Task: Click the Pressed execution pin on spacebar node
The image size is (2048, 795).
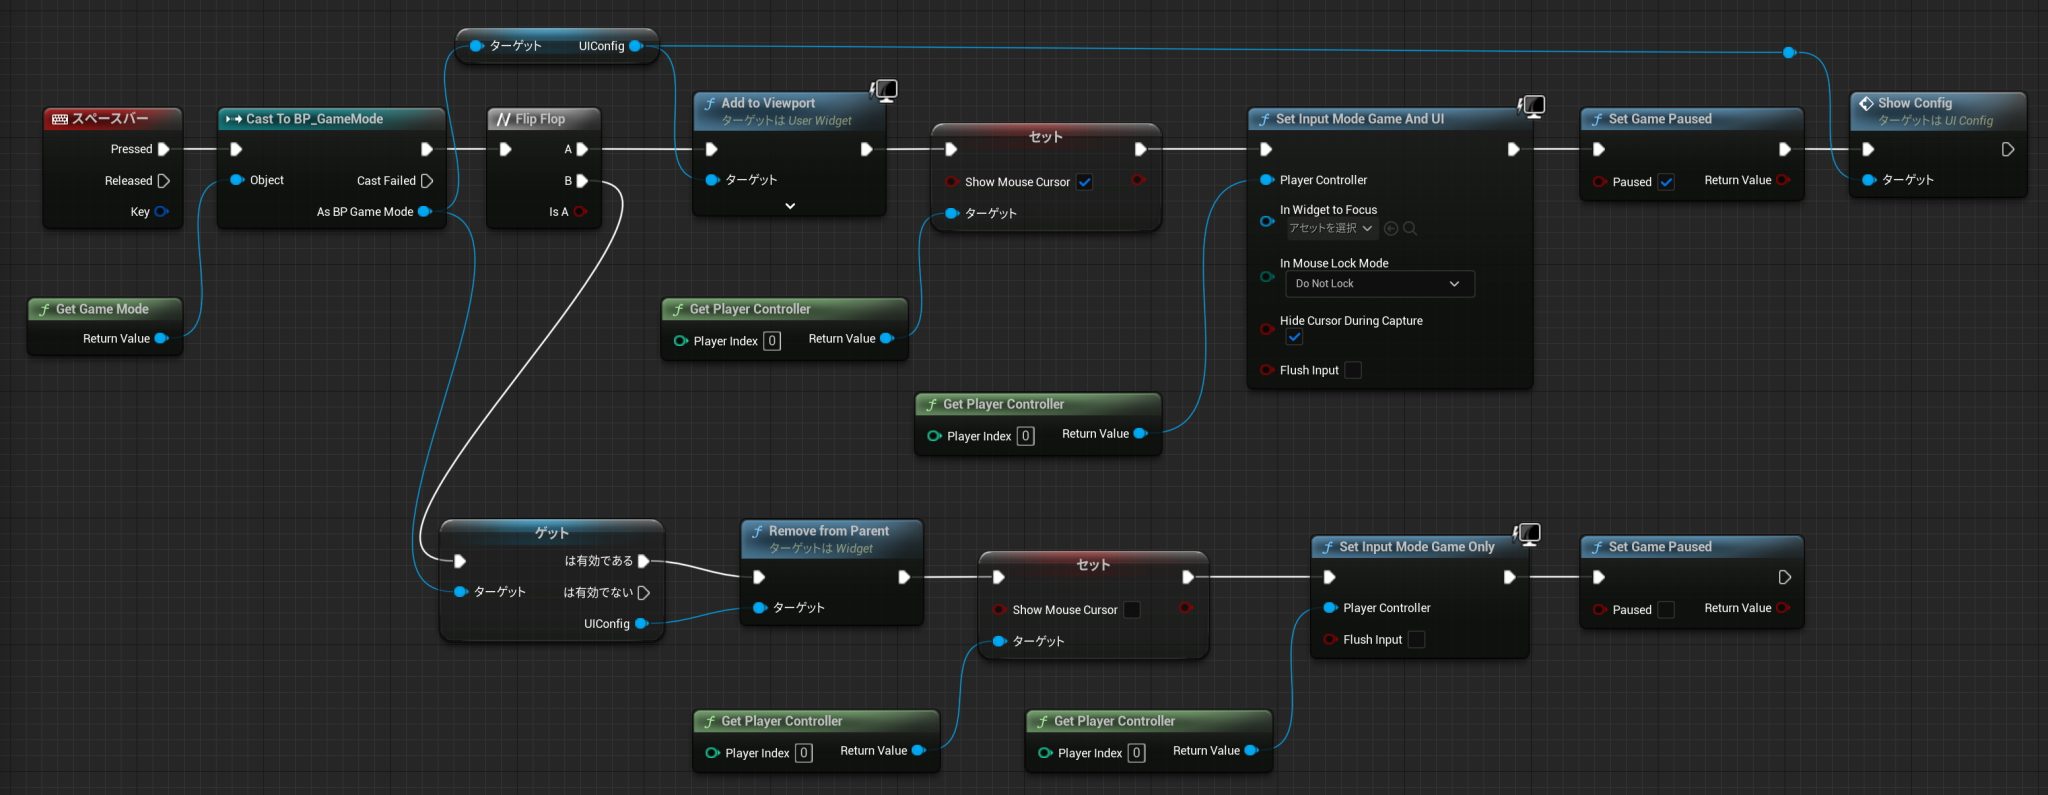Action: (164, 149)
